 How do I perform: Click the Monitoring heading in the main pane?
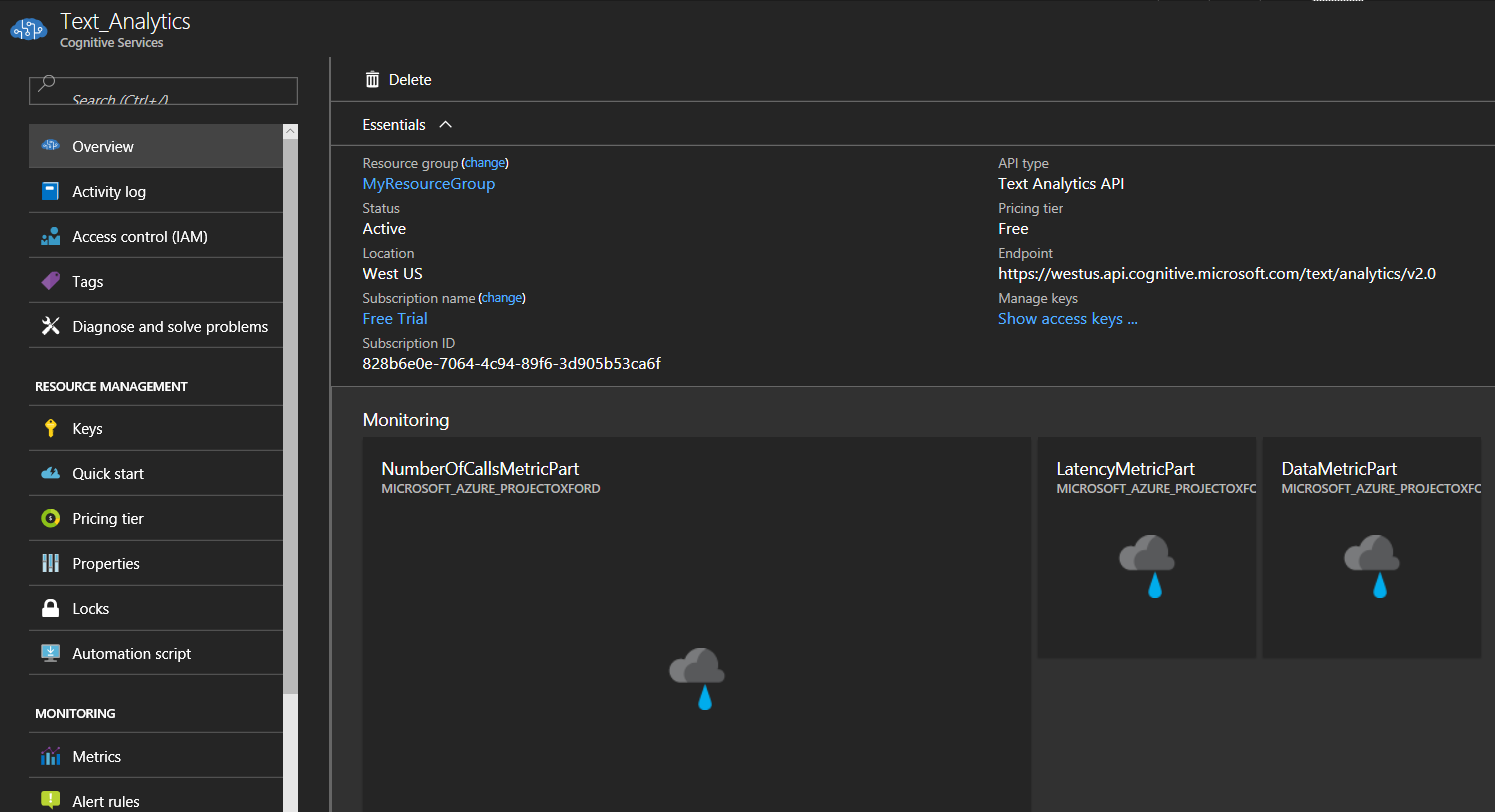[406, 420]
